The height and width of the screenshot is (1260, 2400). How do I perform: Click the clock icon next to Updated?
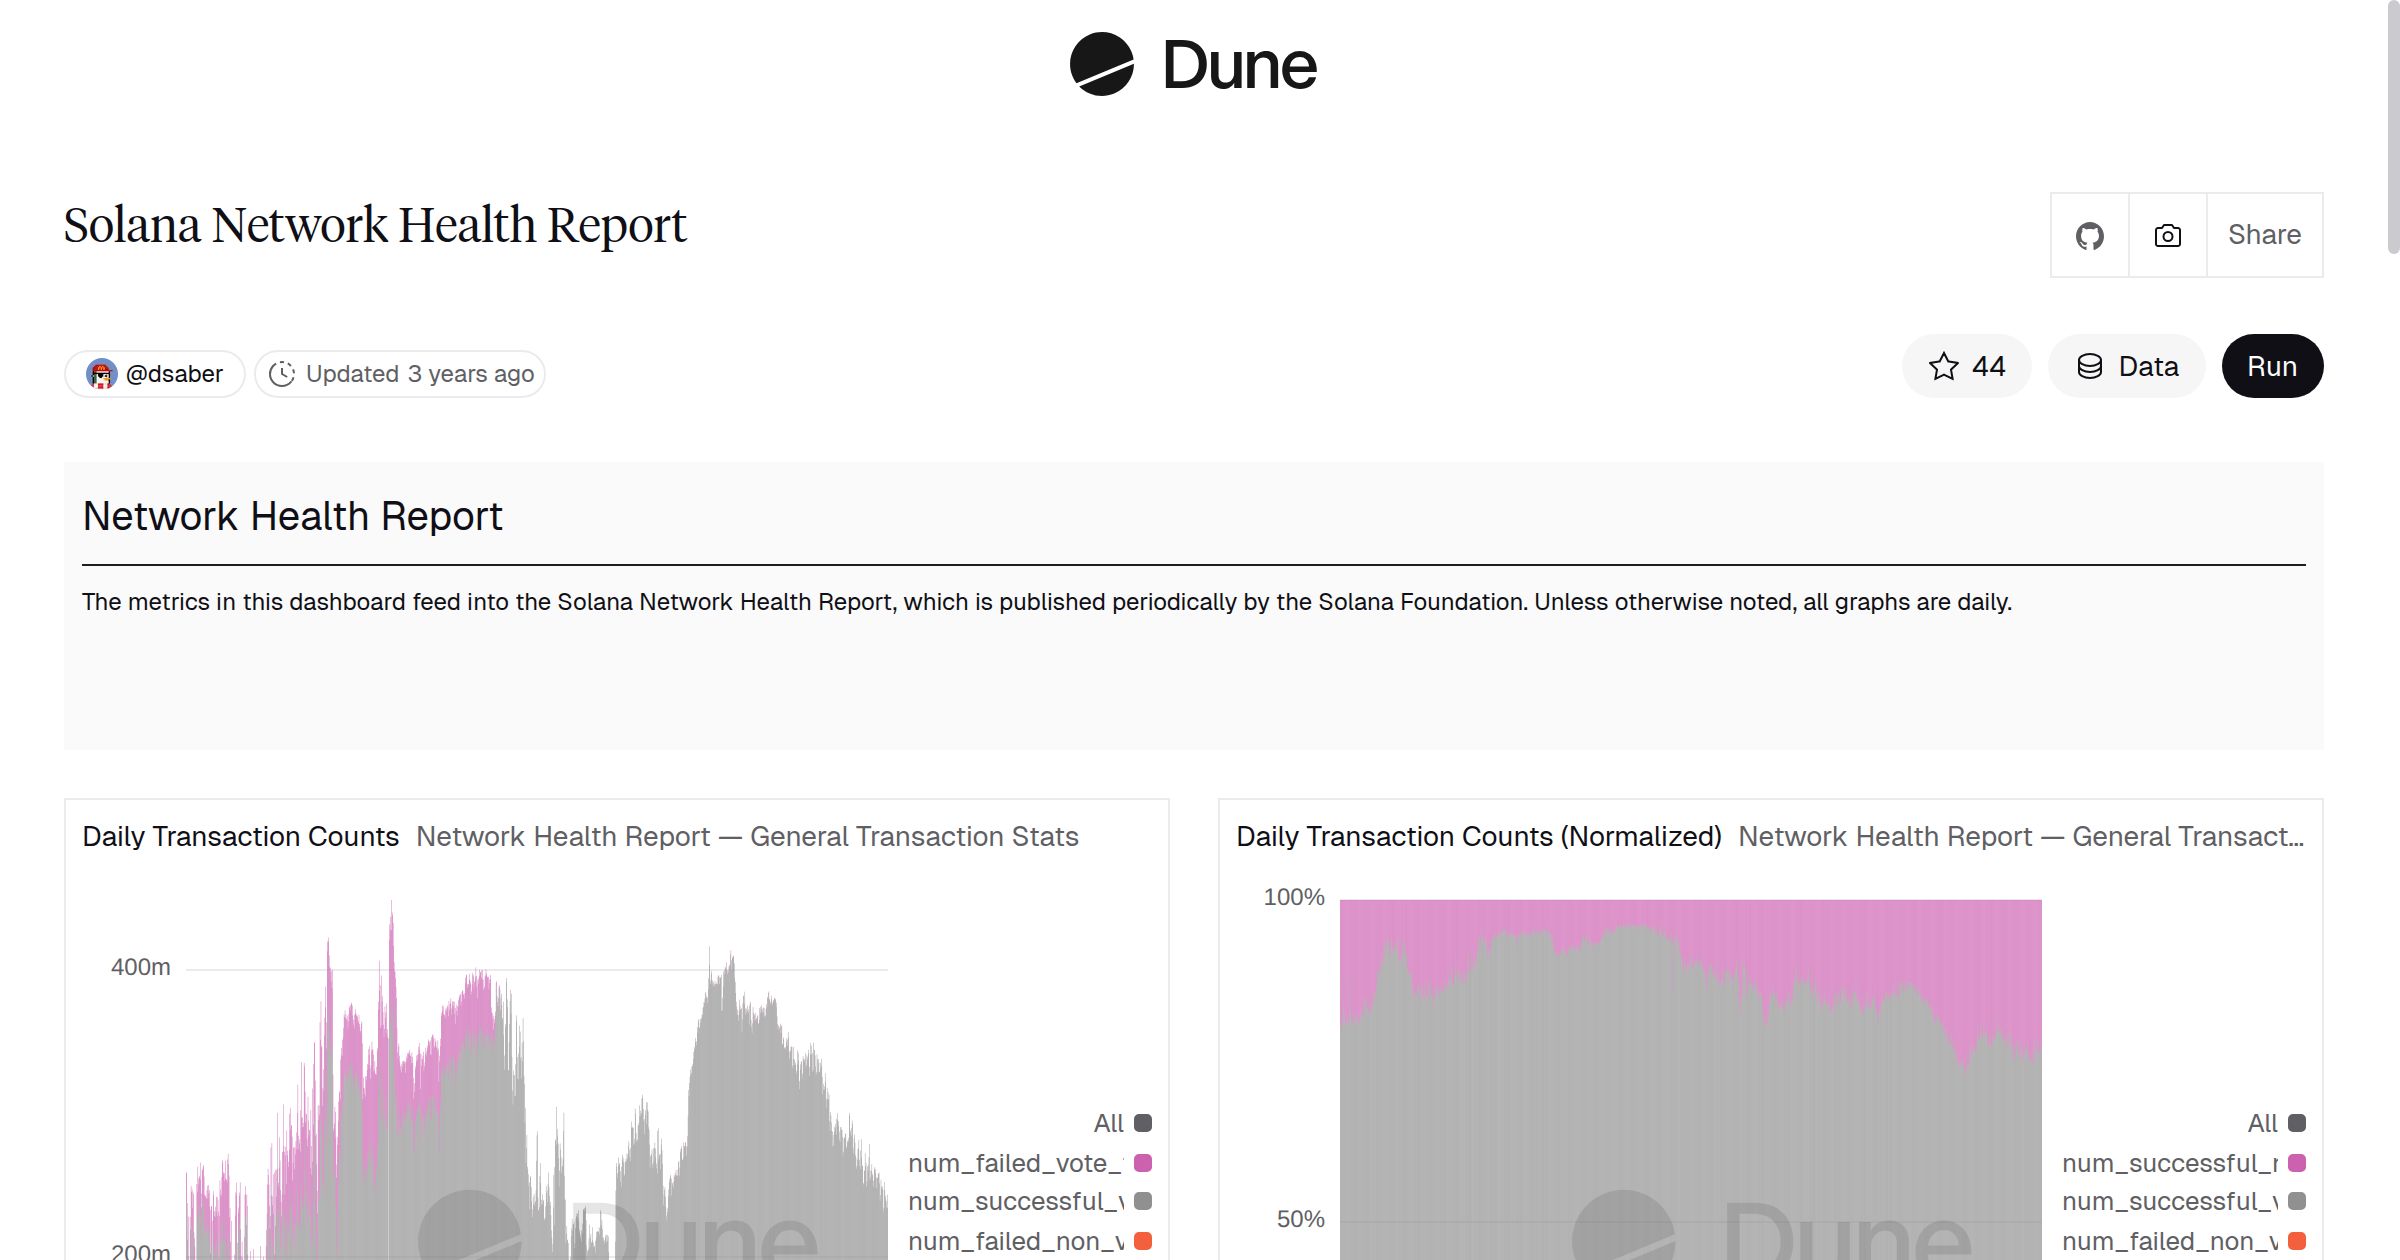click(283, 373)
